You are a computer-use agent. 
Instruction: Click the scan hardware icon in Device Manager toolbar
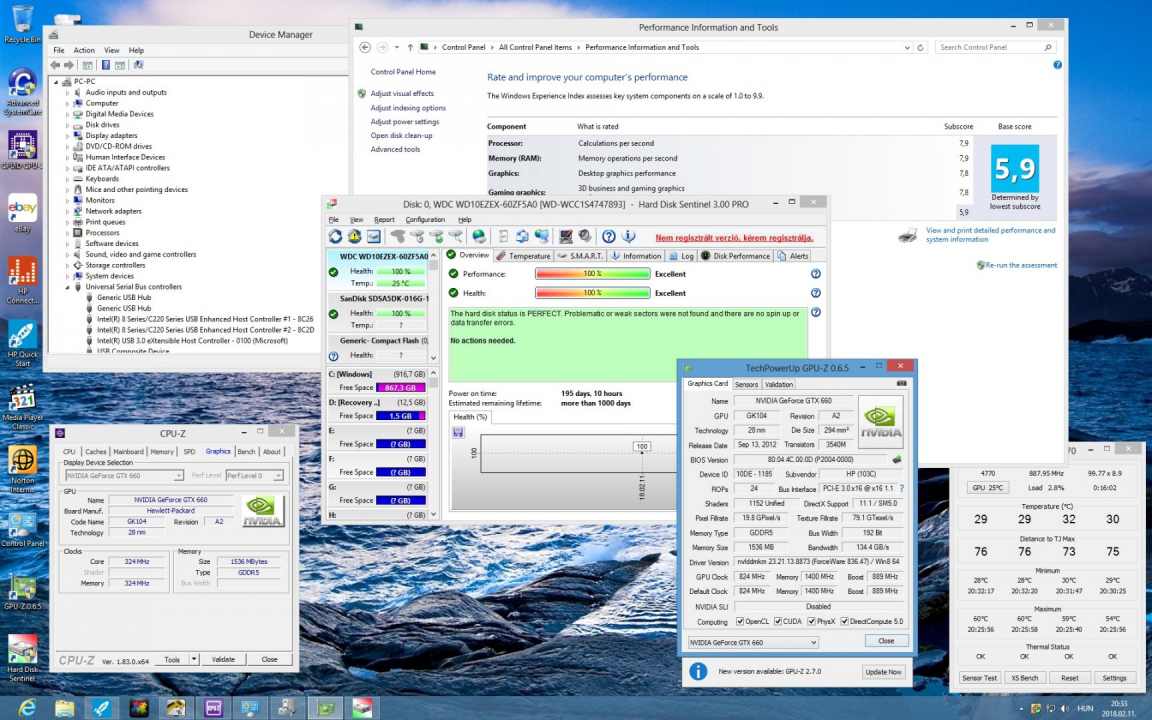tap(138, 65)
